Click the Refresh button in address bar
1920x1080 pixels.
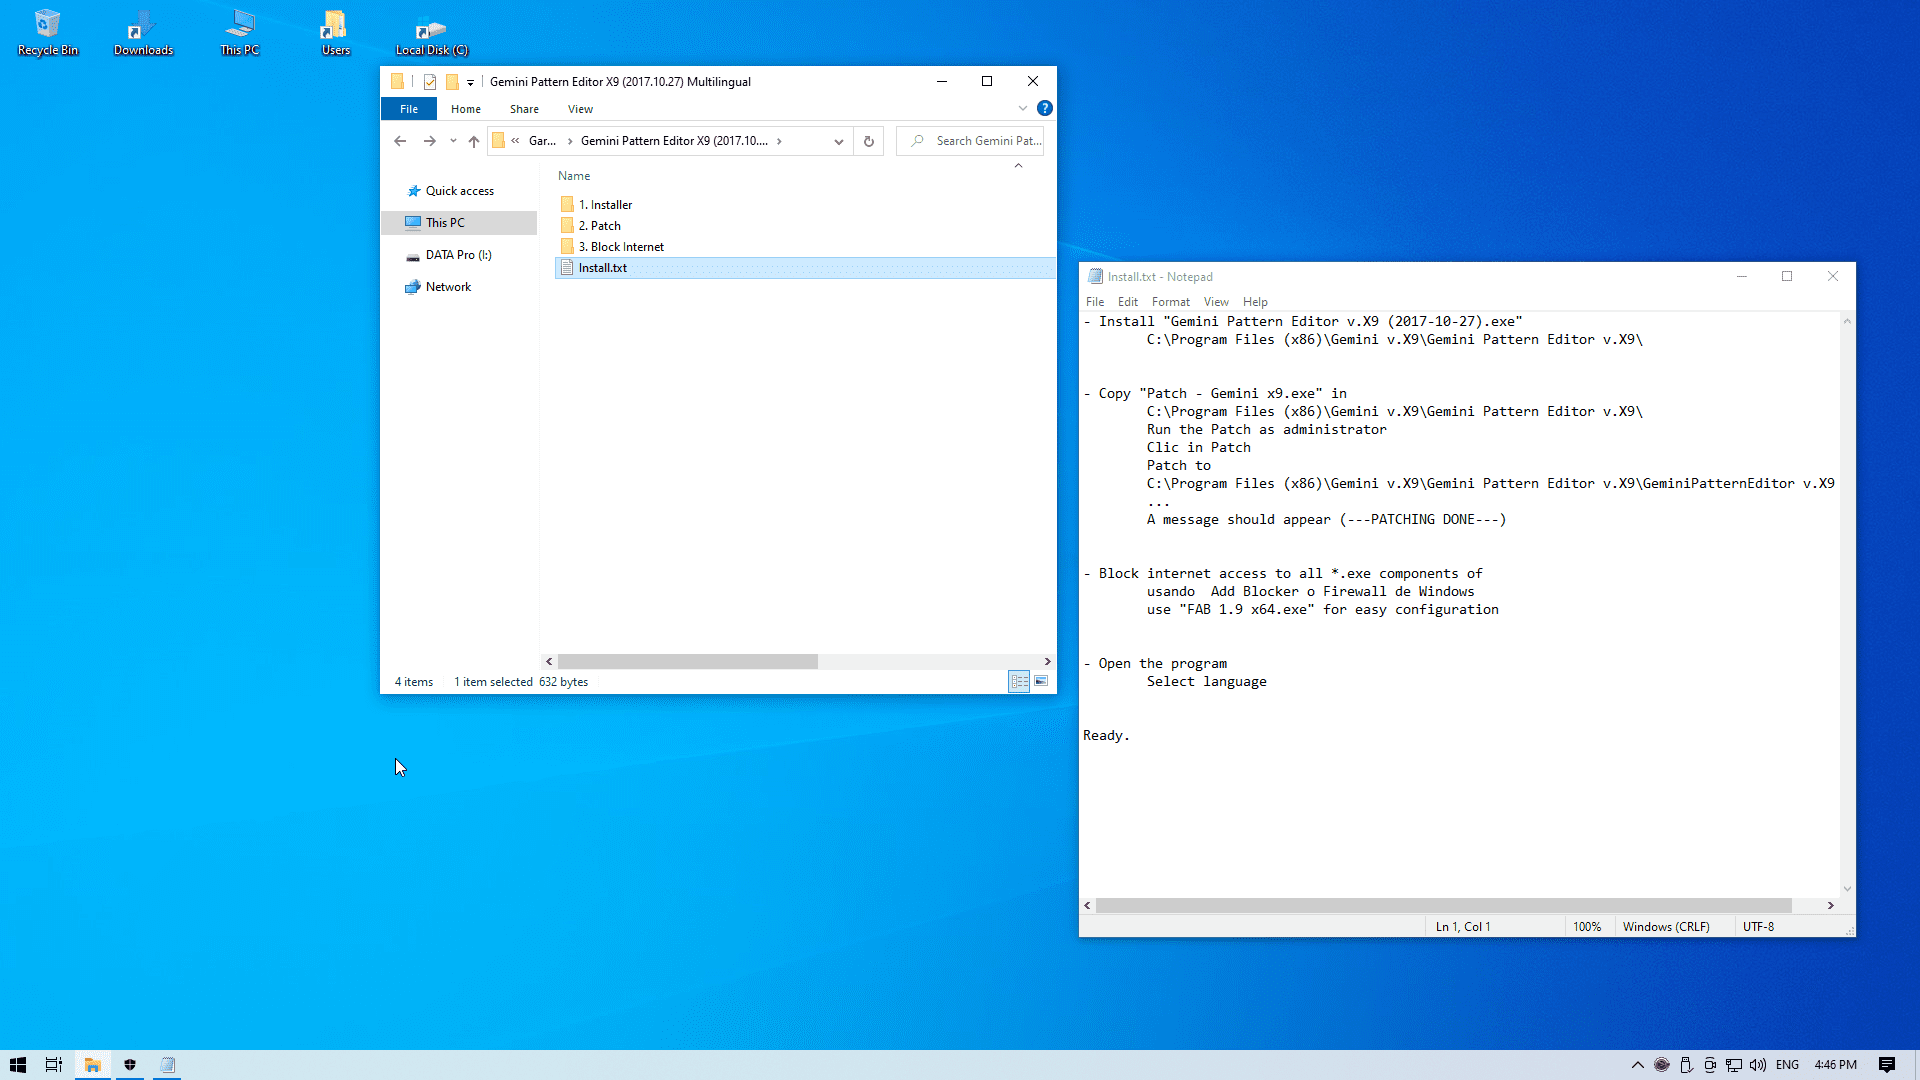click(x=868, y=141)
